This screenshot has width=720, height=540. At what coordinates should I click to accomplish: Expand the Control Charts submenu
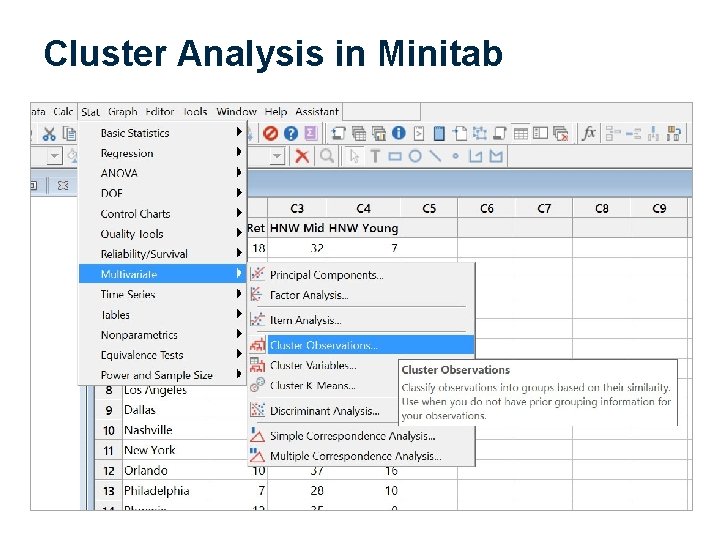(x=163, y=214)
